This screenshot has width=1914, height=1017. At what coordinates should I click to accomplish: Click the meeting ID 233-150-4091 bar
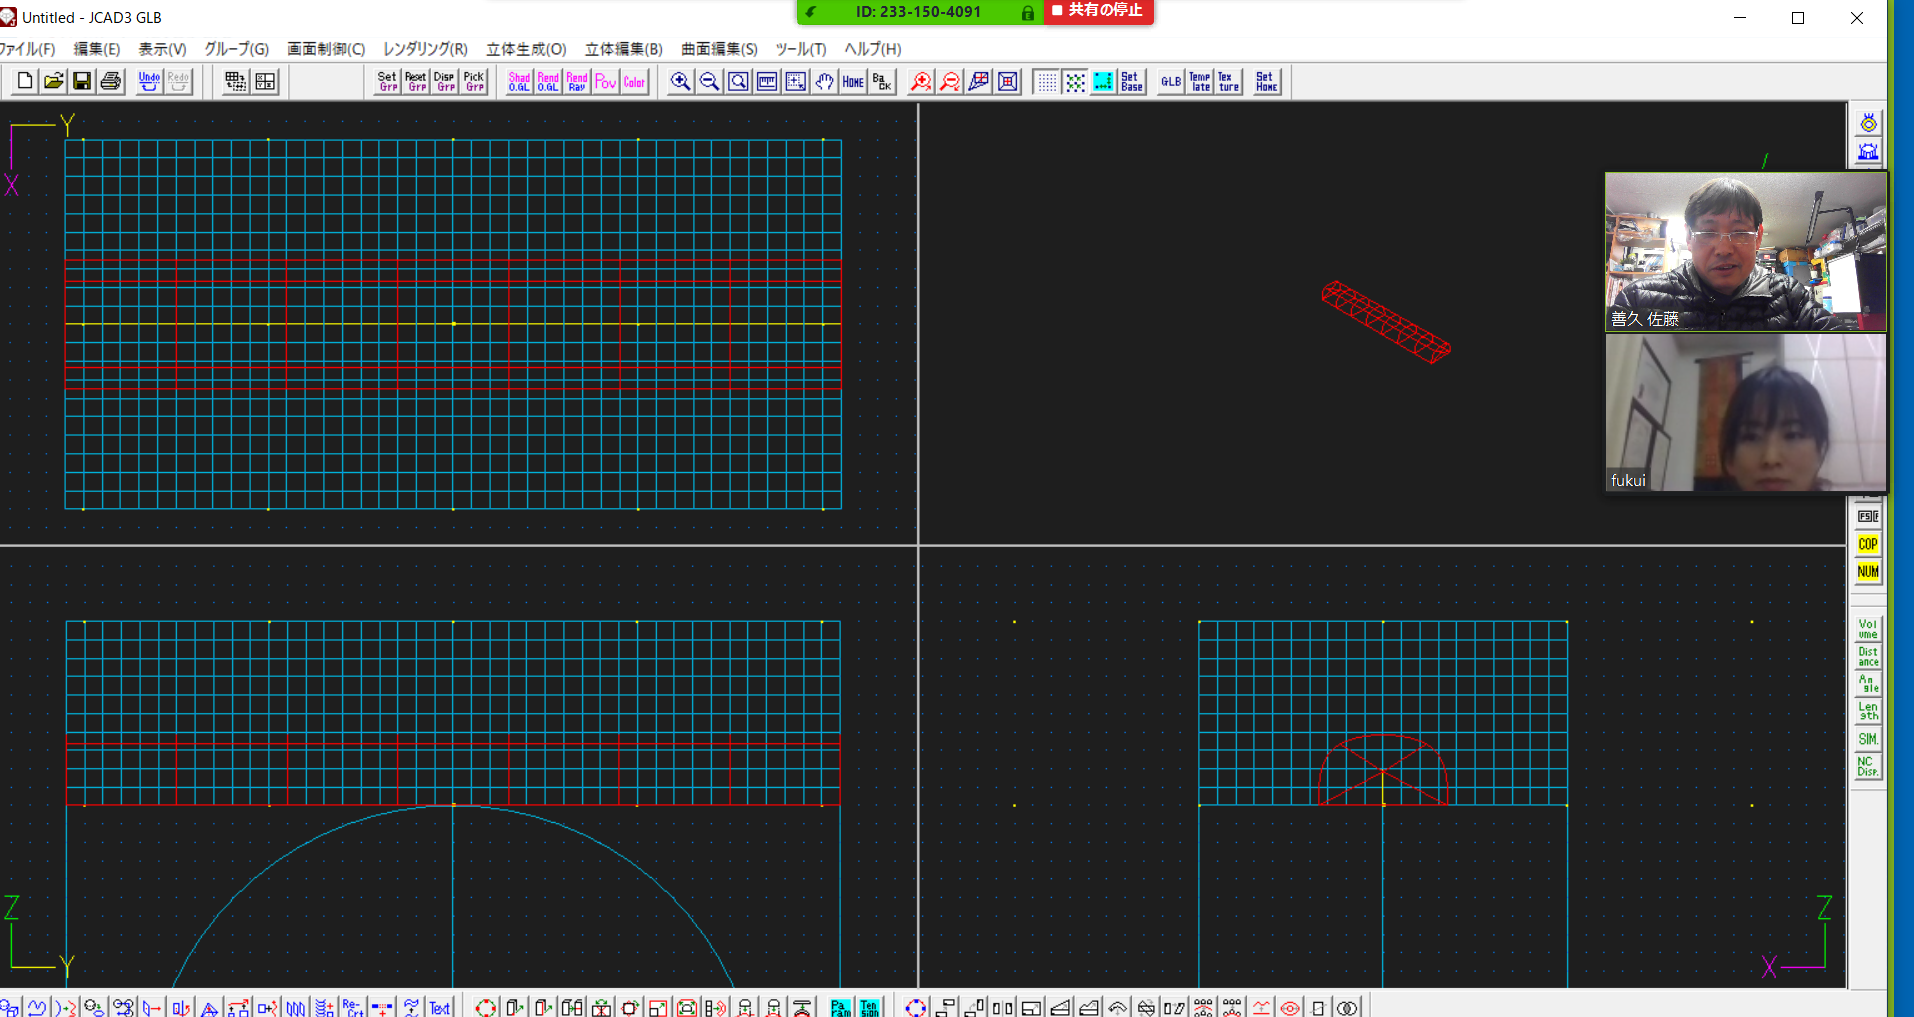[x=919, y=11]
